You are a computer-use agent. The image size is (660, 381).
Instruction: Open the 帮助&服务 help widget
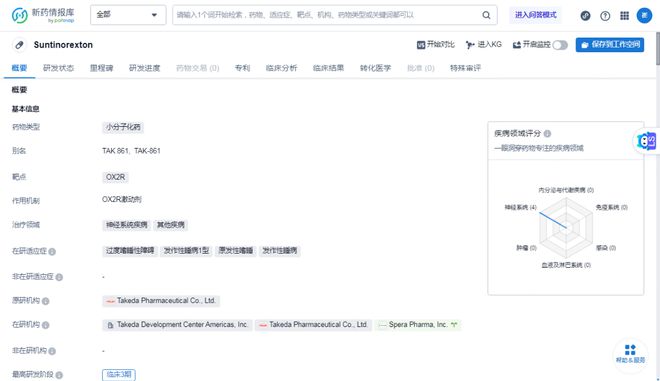630,354
